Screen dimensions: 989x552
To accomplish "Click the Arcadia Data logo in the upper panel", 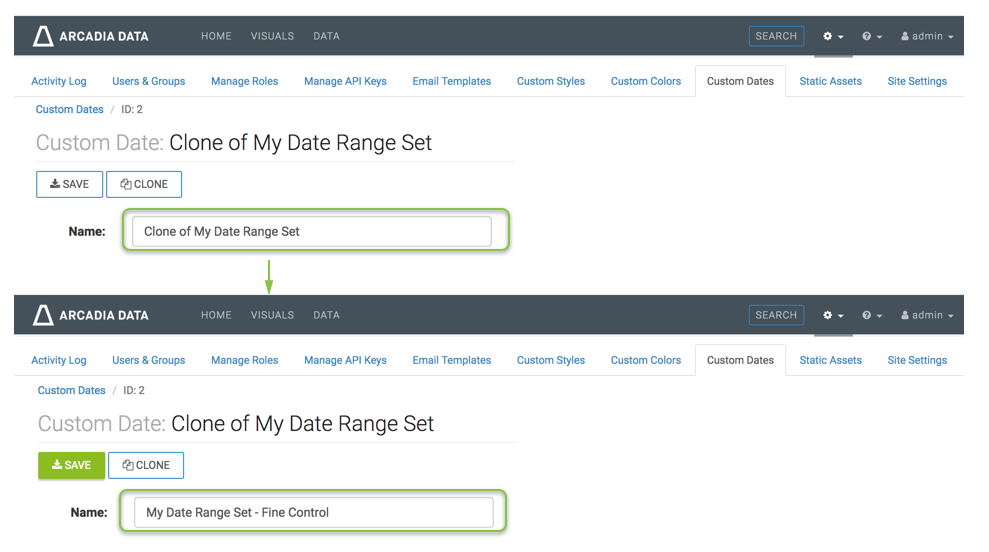I will pyautogui.click(x=90, y=36).
